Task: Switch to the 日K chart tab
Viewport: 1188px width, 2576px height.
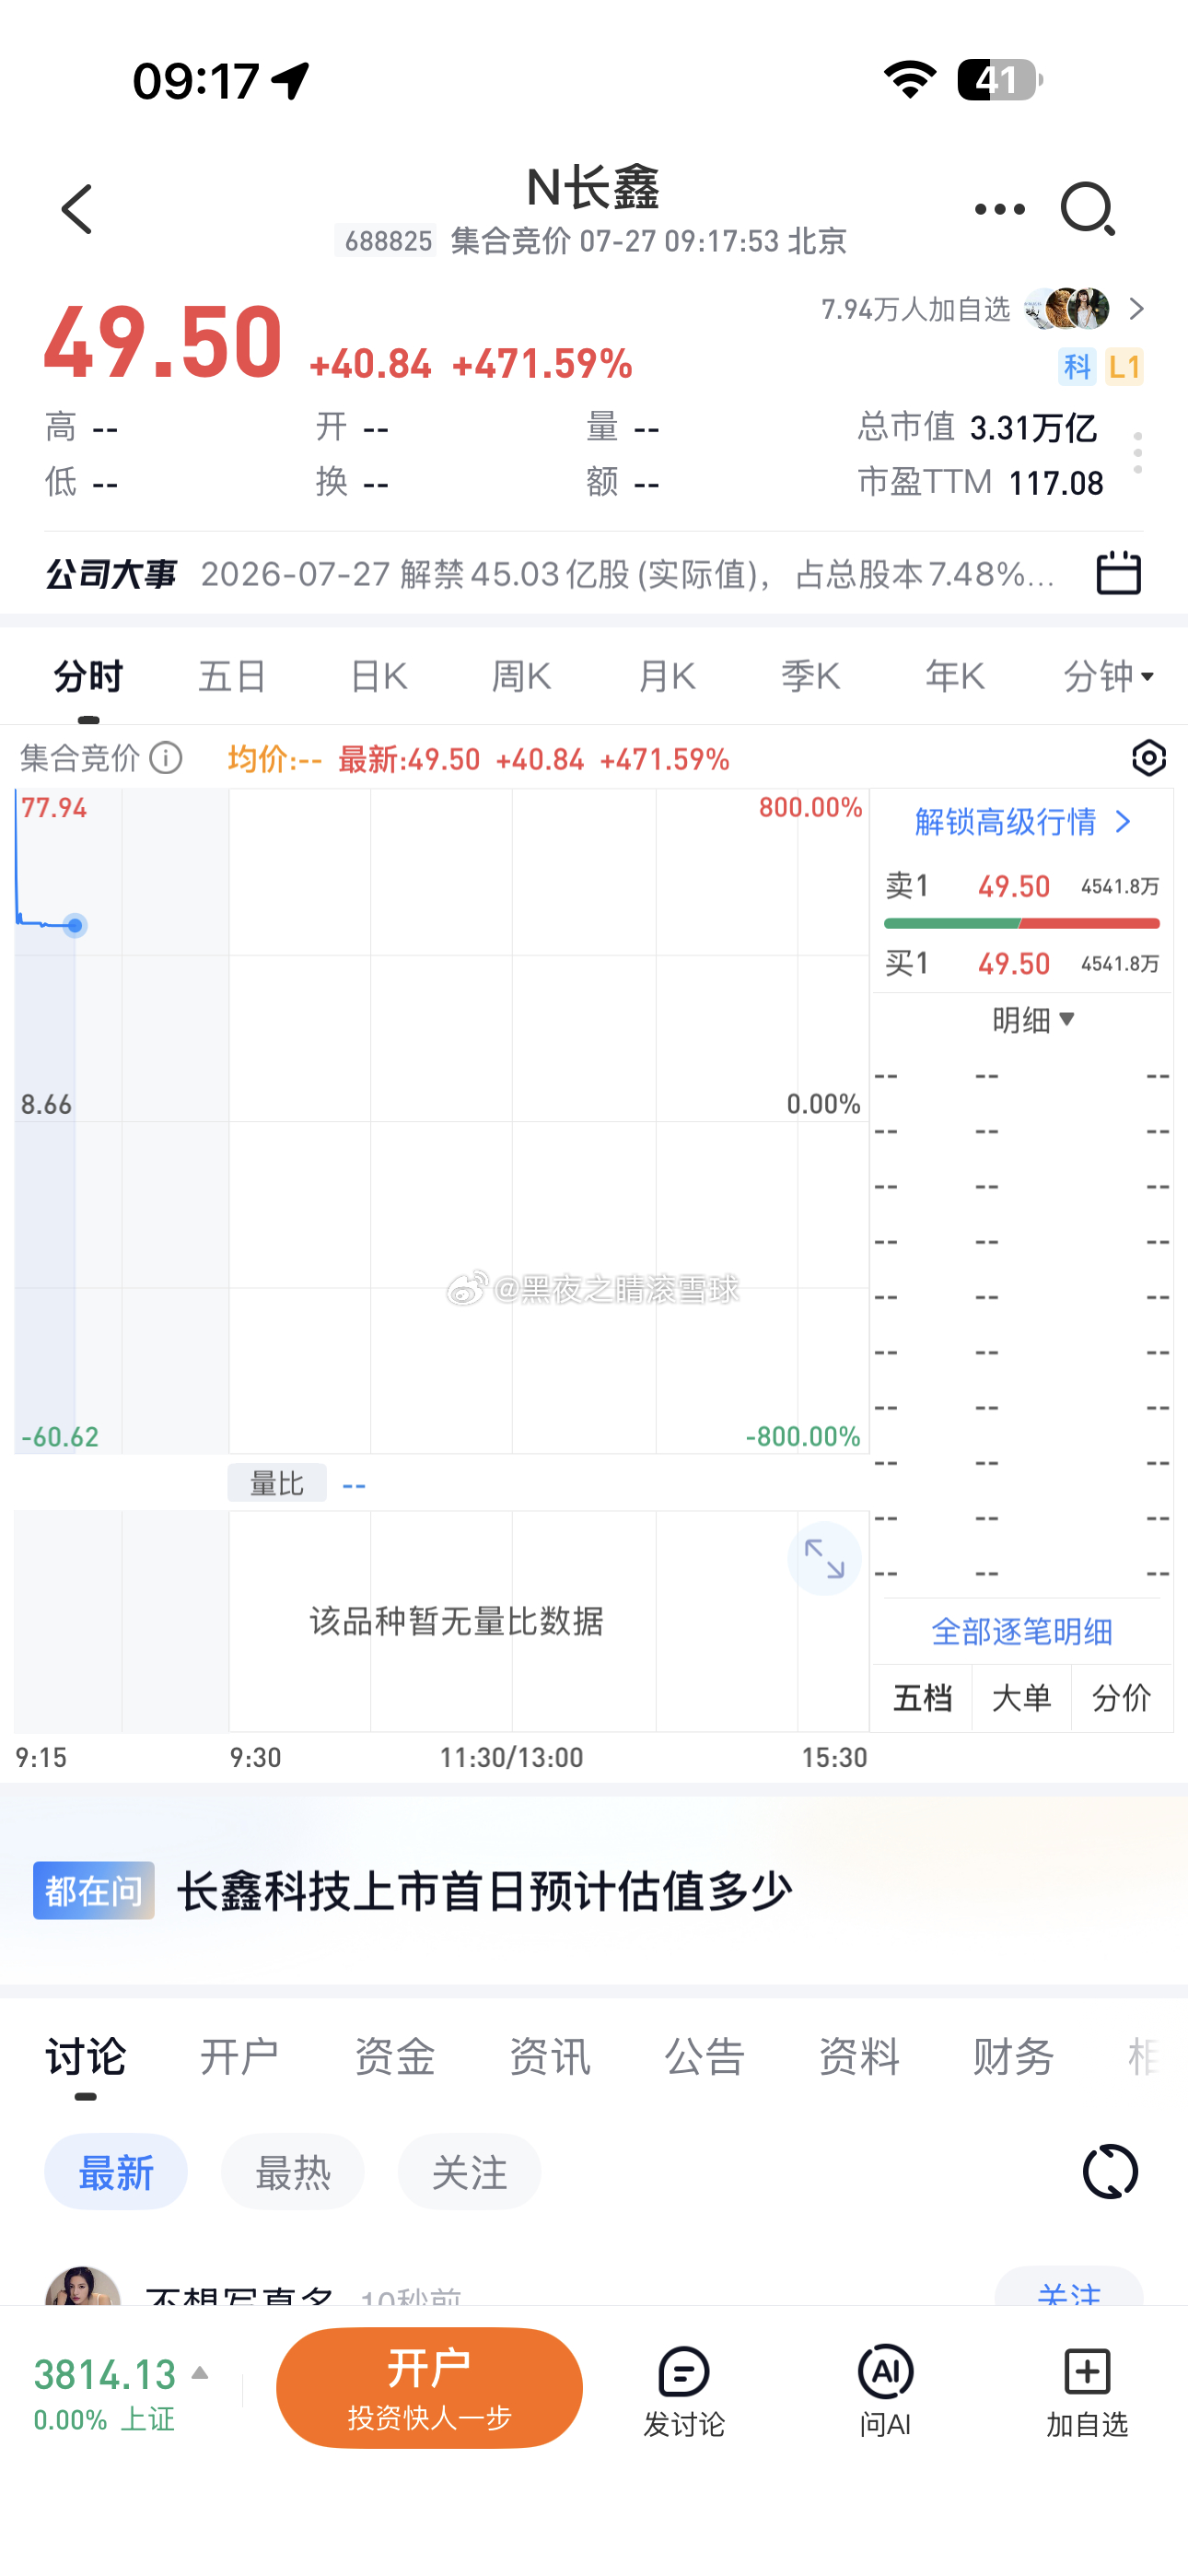Action: click(378, 677)
